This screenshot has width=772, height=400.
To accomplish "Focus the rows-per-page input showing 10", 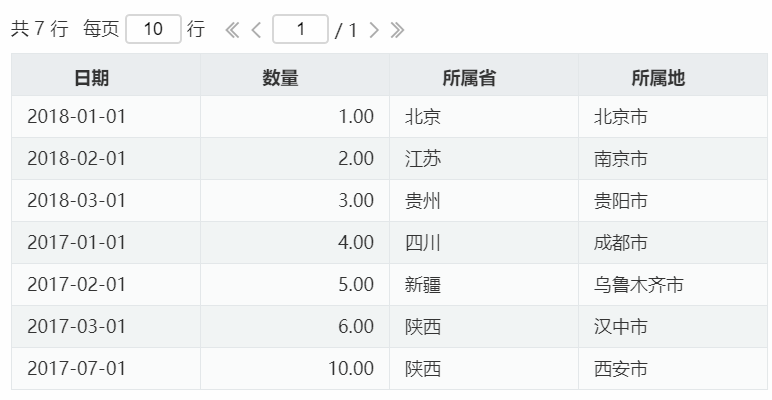I will (153, 29).
